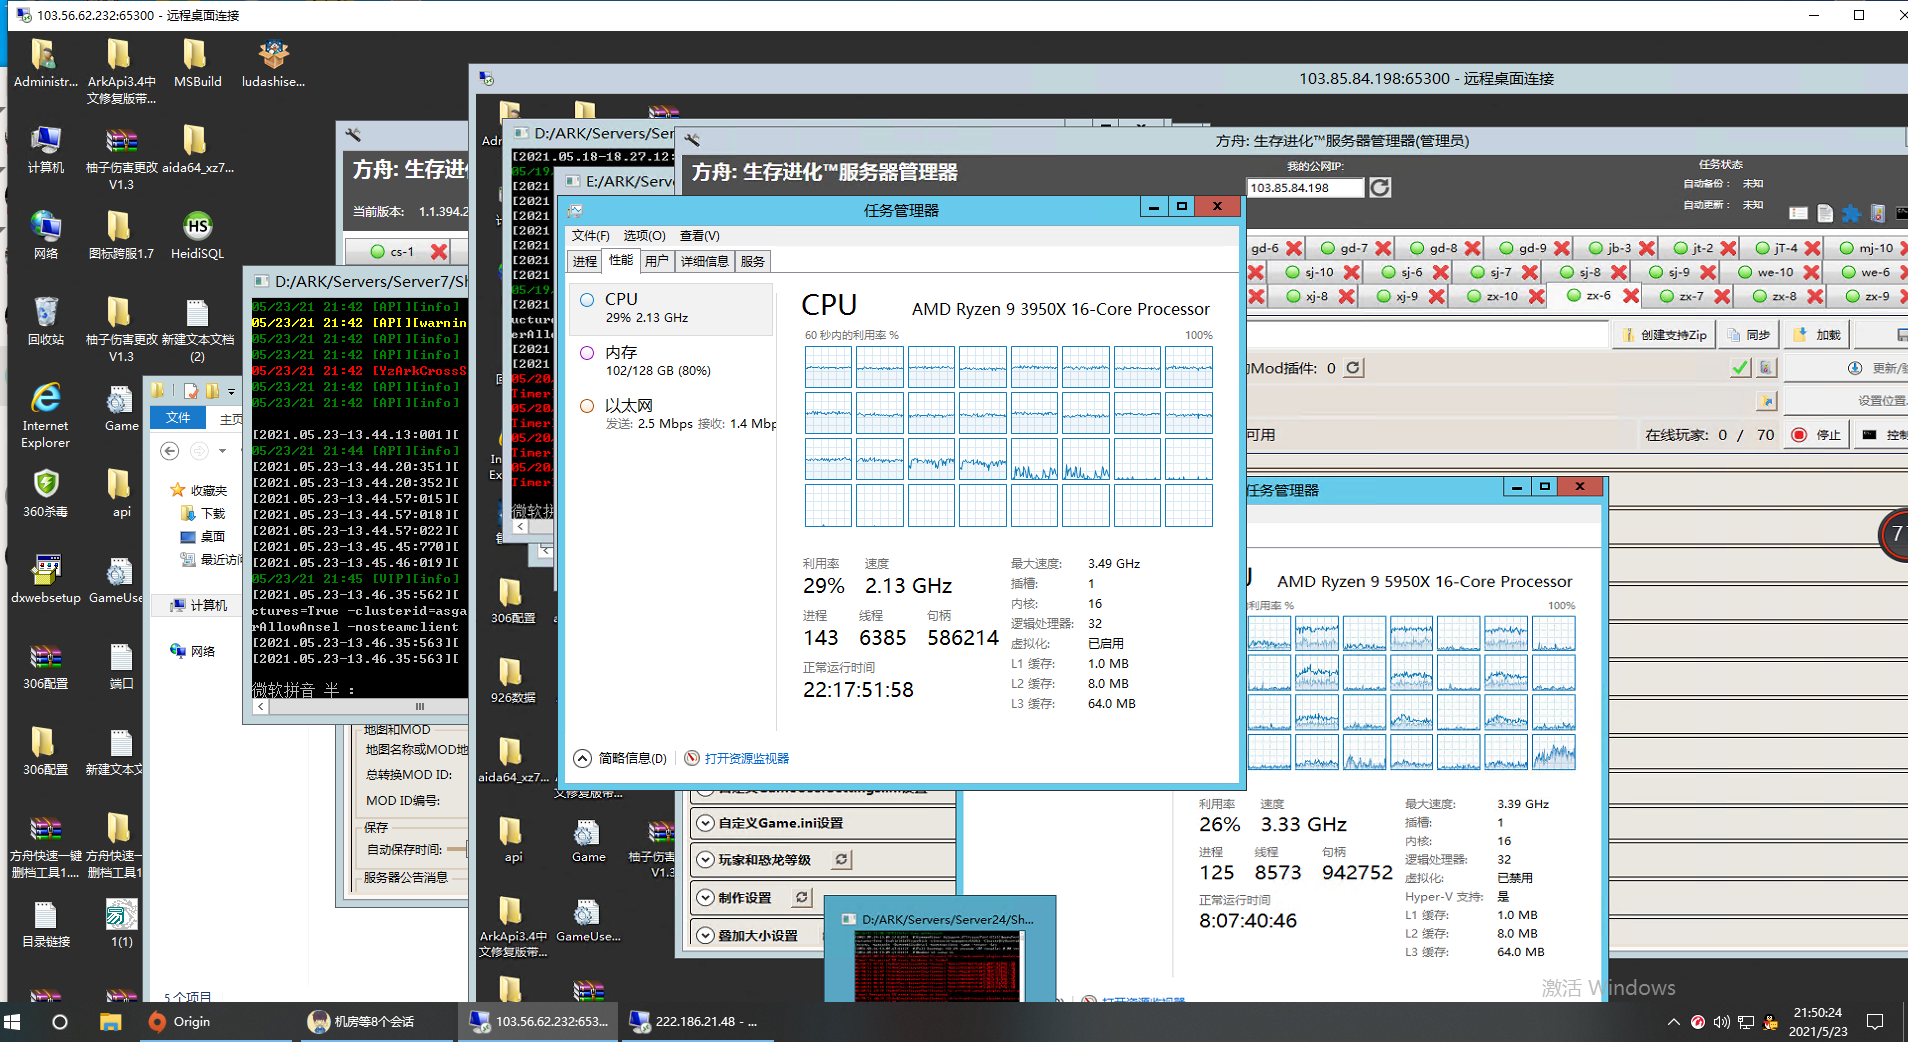Click the volume icon in system tray
Viewport: 1908px width, 1042px height.
coord(1721,1022)
